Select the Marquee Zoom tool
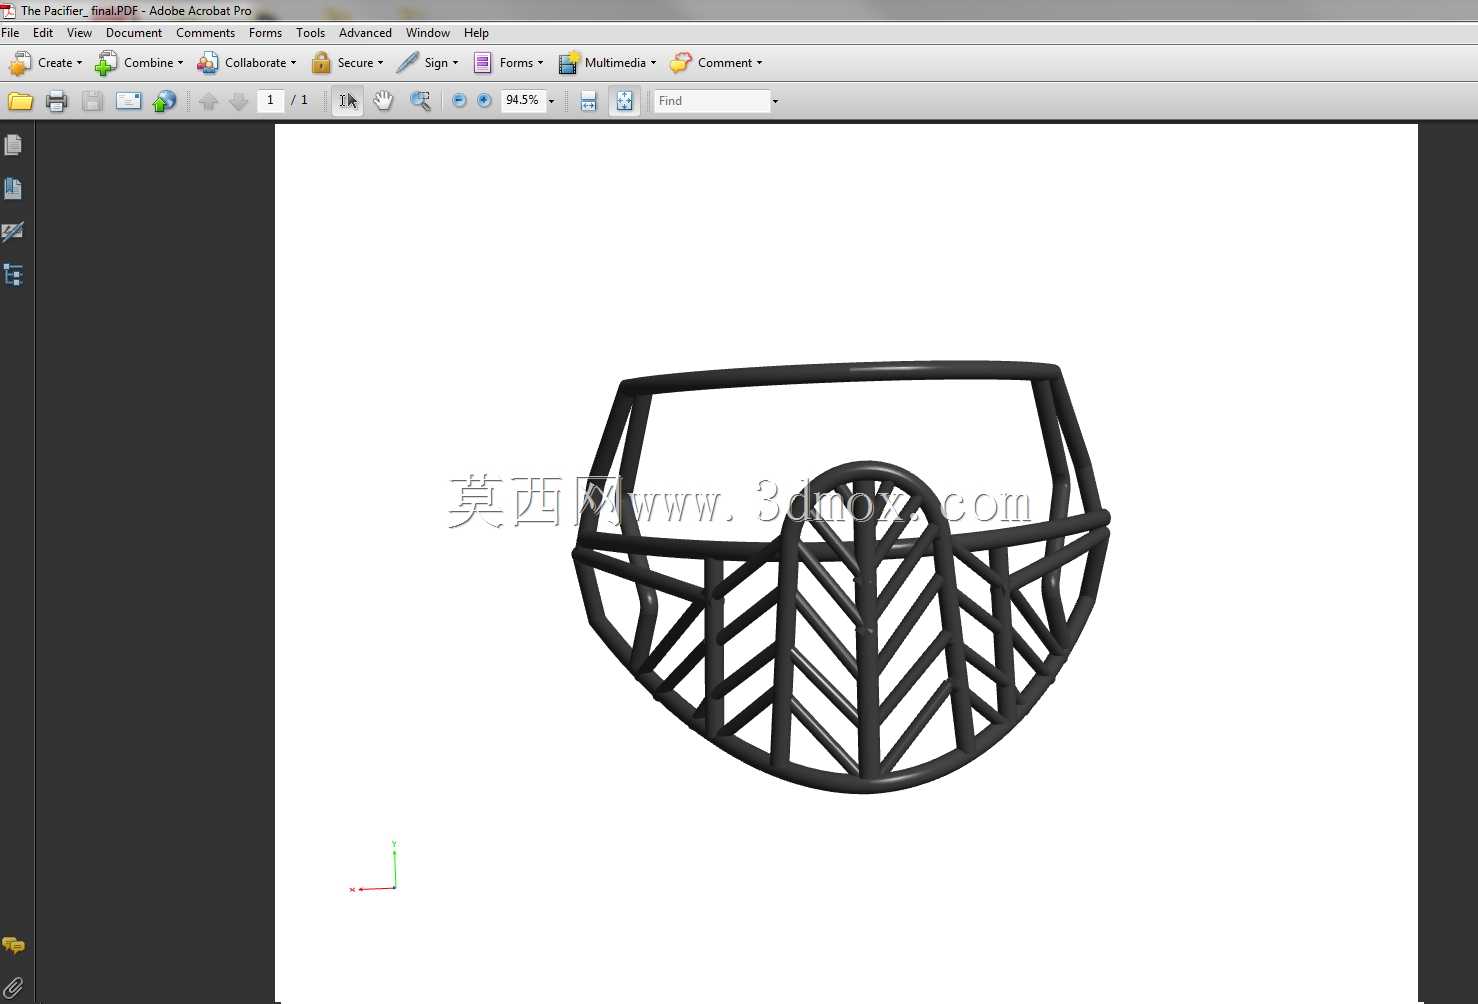The height and width of the screenshot is (1004, 1478). [421, 101]
